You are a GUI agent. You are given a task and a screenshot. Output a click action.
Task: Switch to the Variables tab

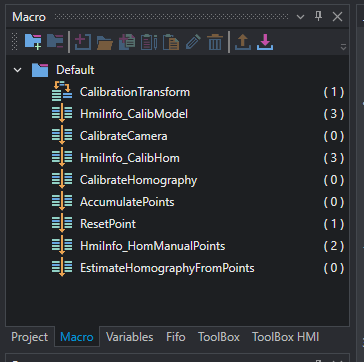130,337
